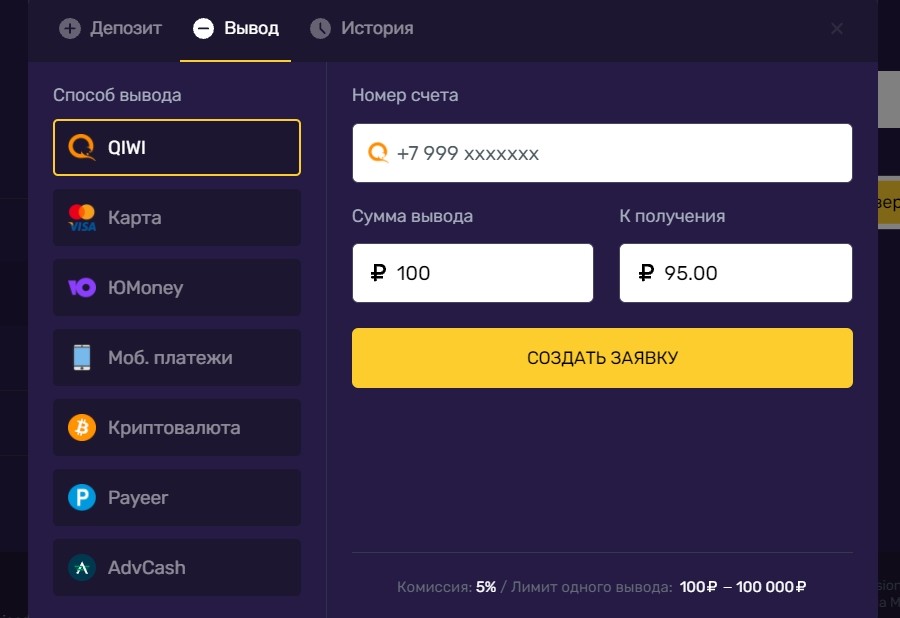Select QIWI as withdrawal method
The width and height of the screenshot is (900, 618).
177,148
